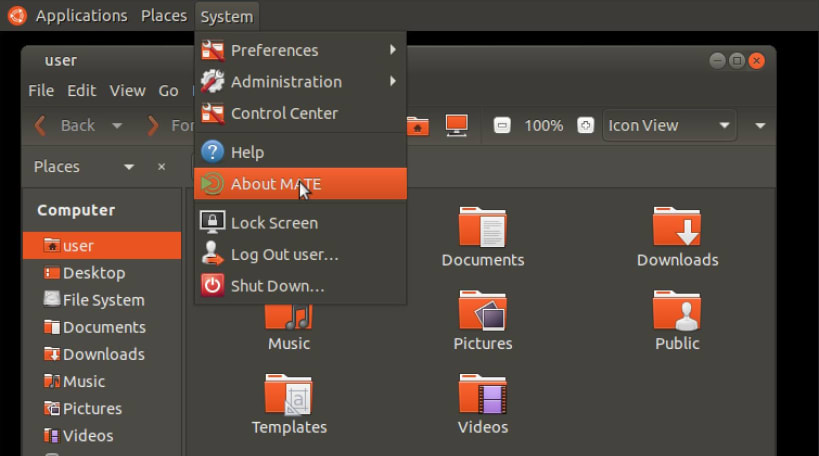Open the View menu in file manager
This screenshot has height=456, width=819.
tap(127, 90)
